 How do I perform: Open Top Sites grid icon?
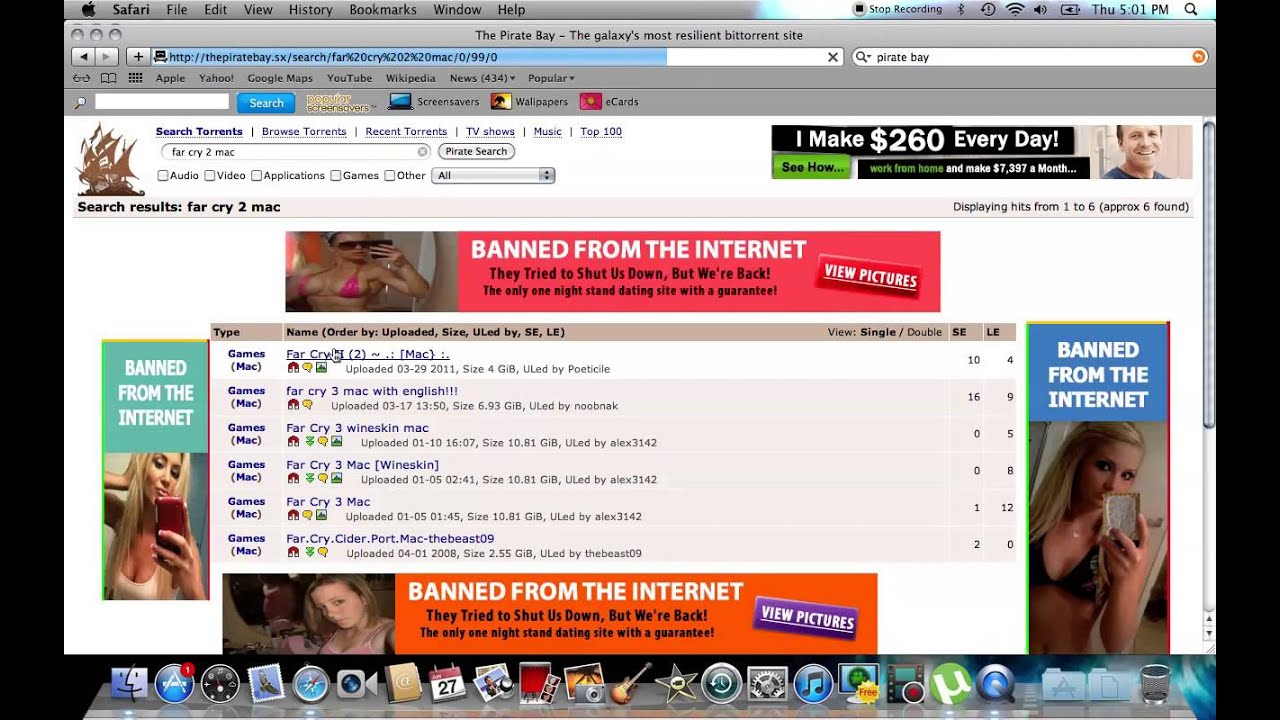click(x=135, y=78)
